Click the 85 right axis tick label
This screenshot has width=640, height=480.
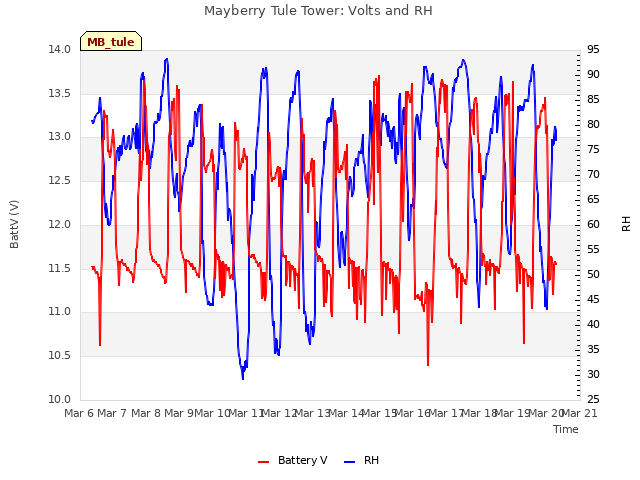click(x=593, y=100)
